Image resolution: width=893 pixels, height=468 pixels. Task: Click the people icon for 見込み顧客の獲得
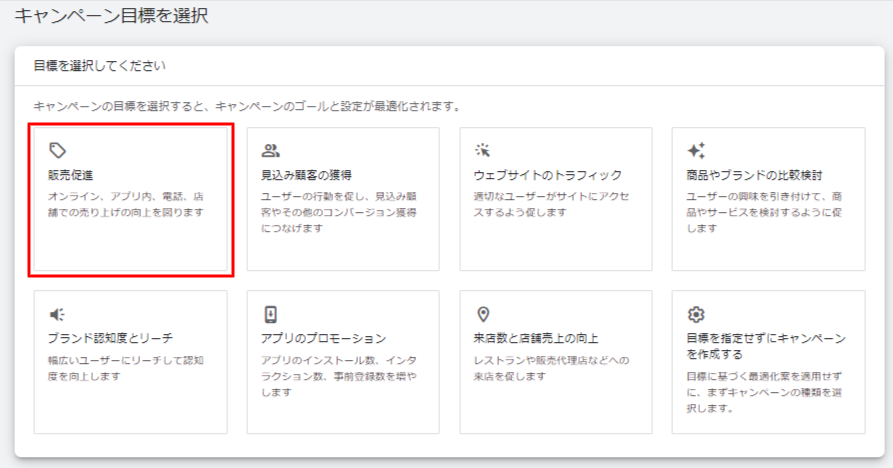coord(270,151)
